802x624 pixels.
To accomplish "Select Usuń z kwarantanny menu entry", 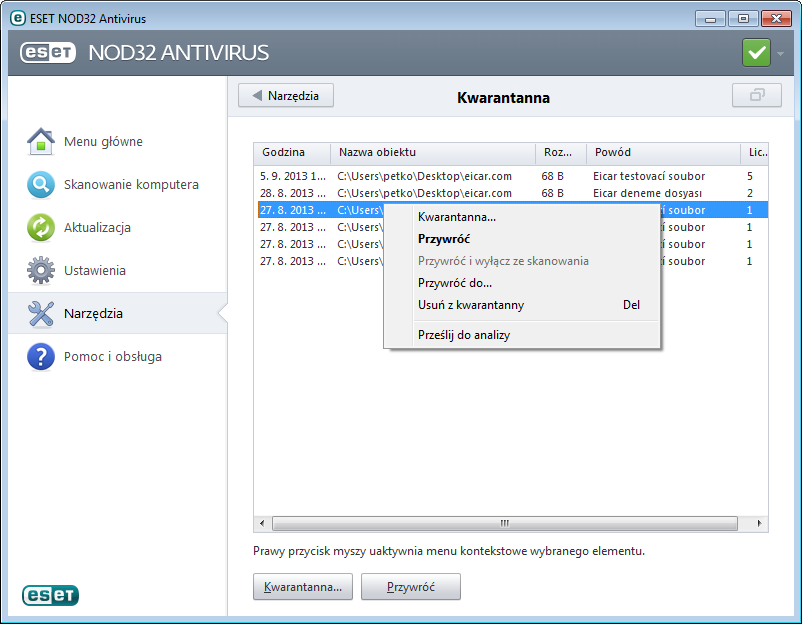I will tap(522, 305).
